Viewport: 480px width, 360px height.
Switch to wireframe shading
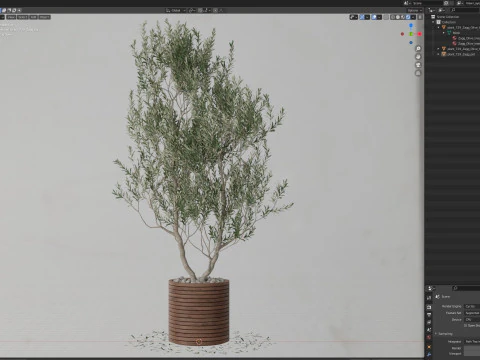[x=393, y=17]
